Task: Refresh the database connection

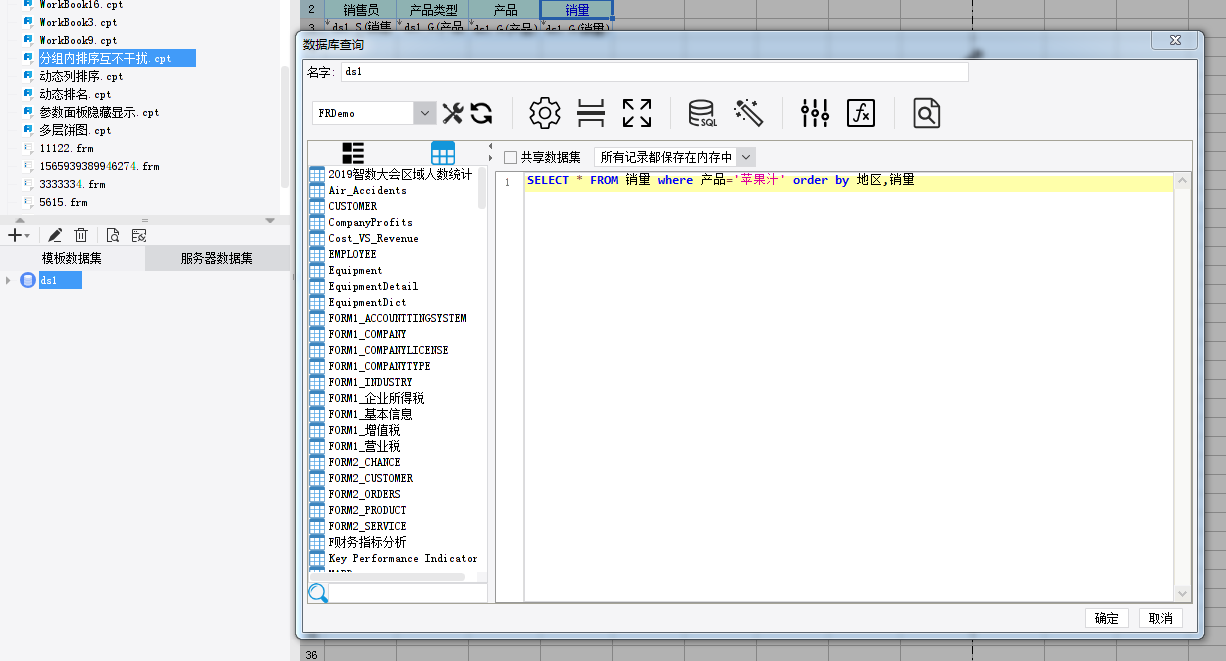Action: tap(481, 113)
